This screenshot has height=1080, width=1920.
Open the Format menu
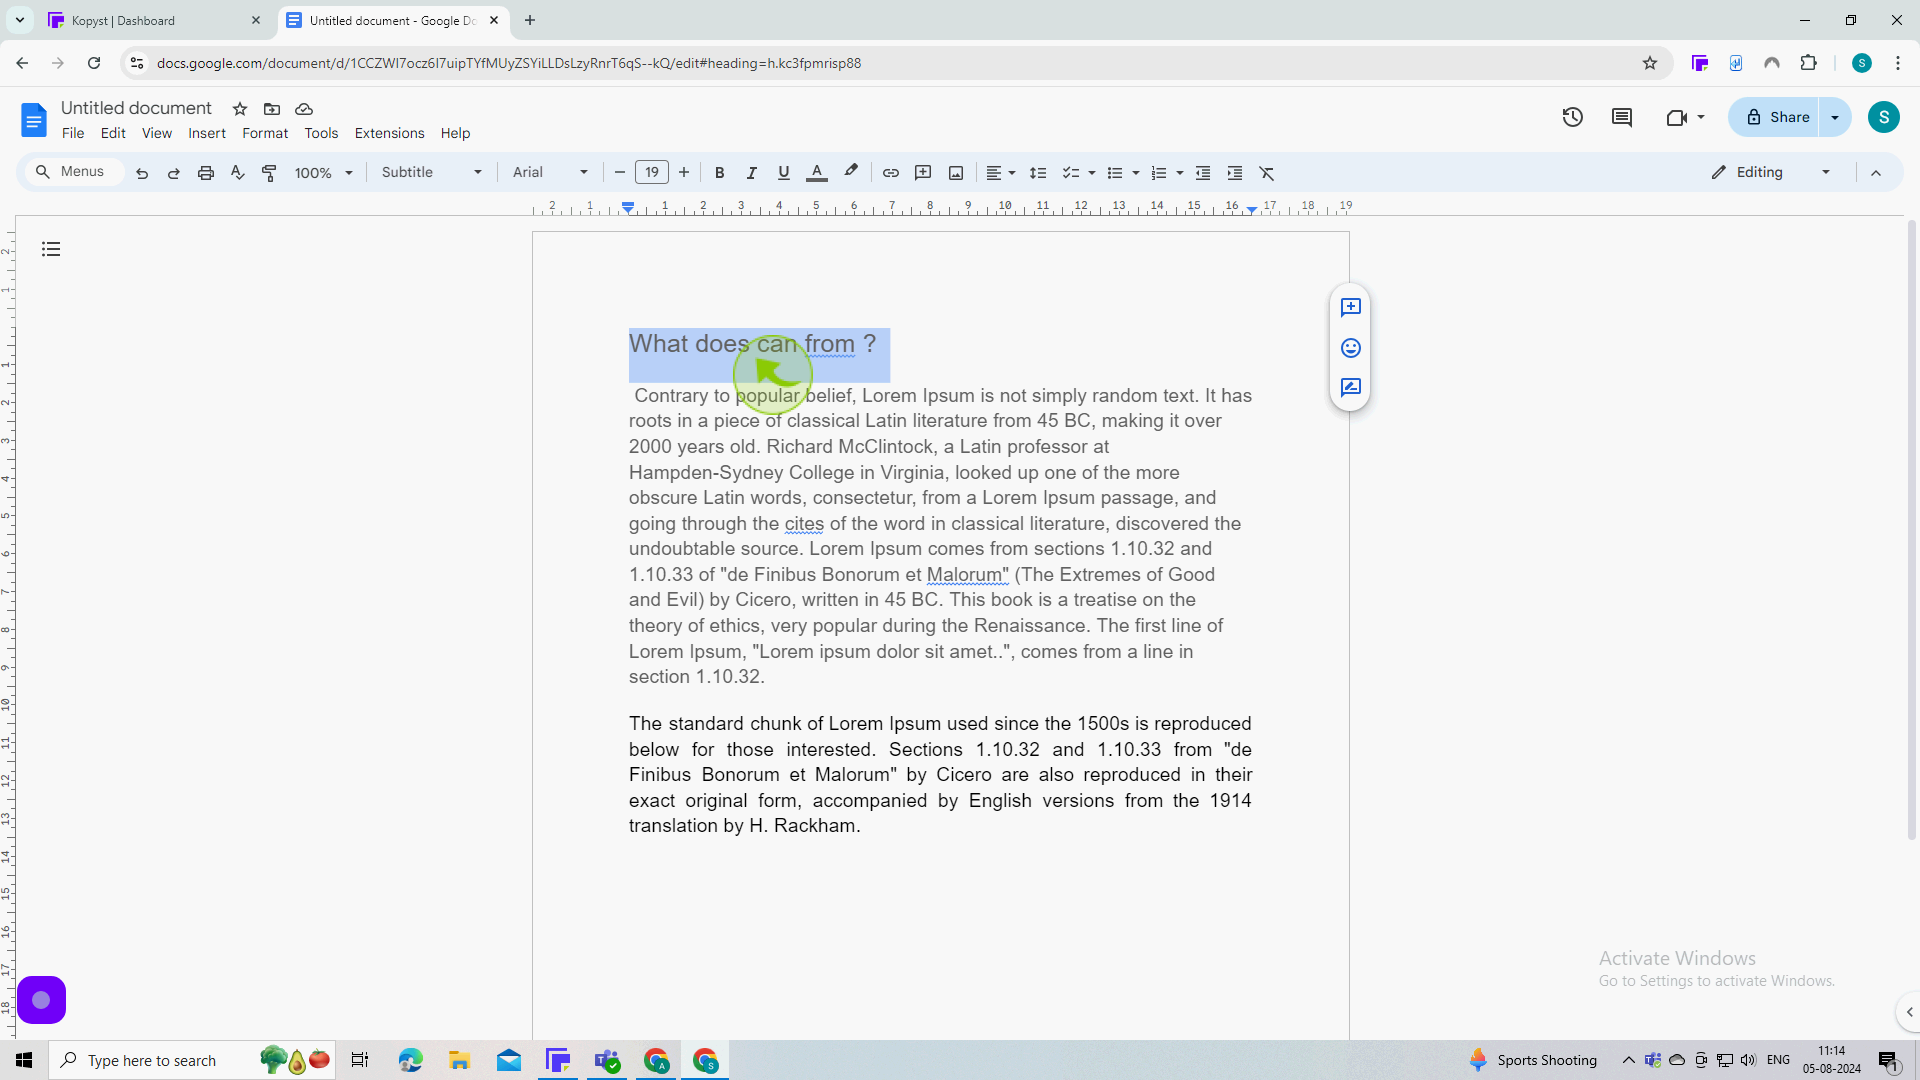(265, 133)
